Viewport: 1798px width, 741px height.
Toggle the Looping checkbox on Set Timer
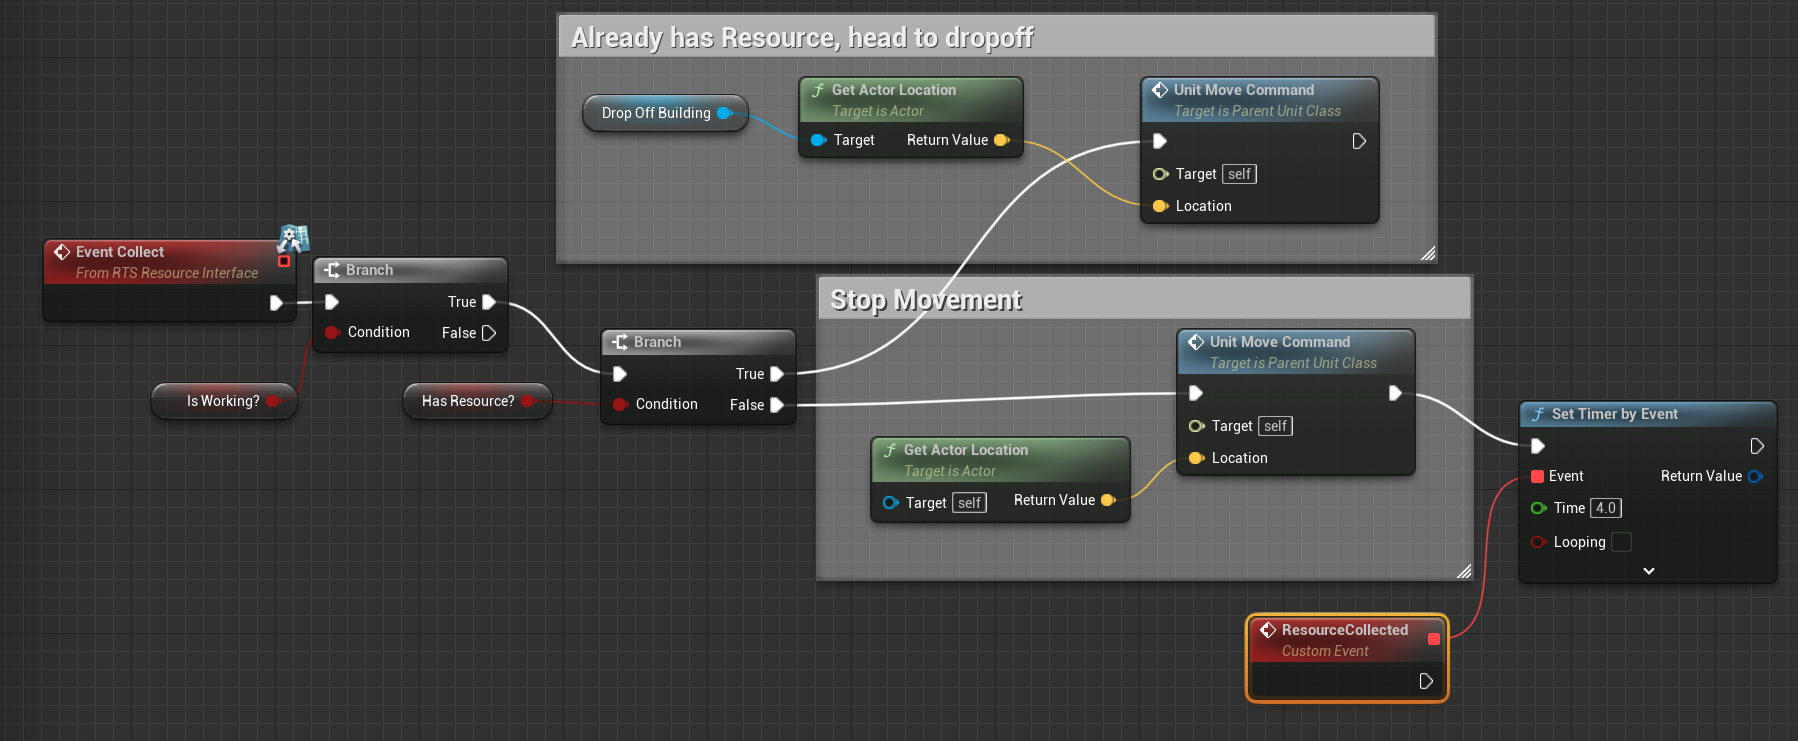pos(1622,542)
